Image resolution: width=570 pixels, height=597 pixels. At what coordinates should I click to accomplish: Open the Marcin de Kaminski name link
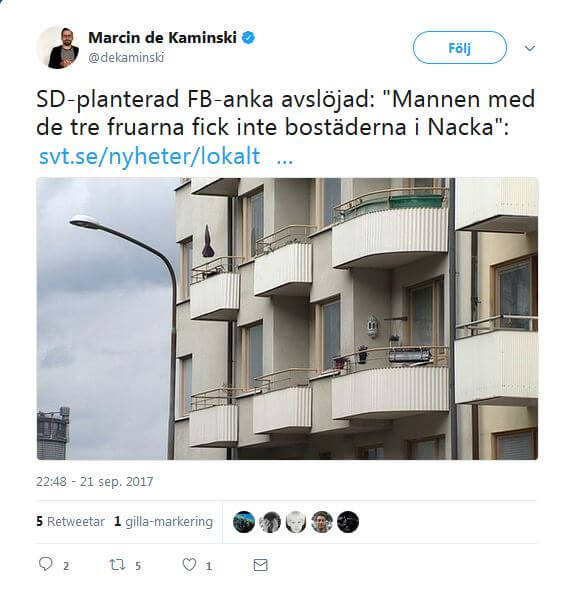163,37
